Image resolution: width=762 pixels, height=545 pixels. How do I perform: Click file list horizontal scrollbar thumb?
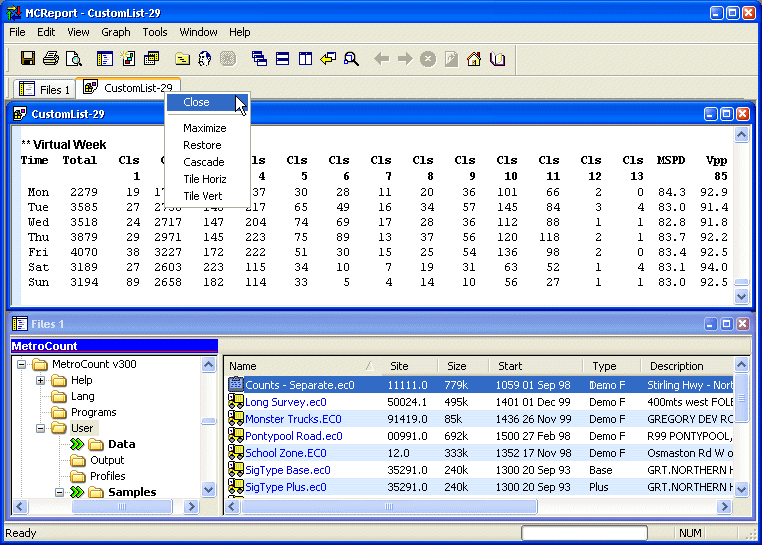389,507
